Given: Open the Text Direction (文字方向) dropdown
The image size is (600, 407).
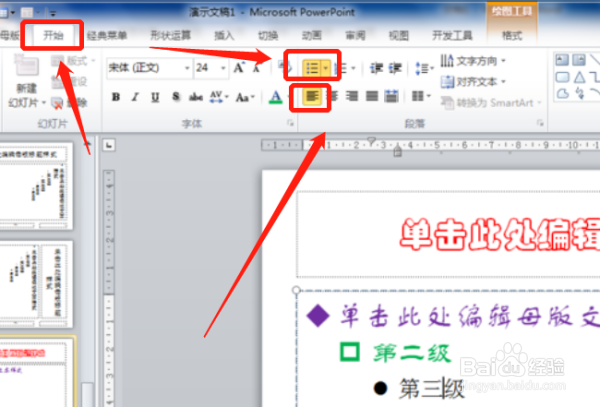Looking at the screenshot, I should click(x=473, y=61).
